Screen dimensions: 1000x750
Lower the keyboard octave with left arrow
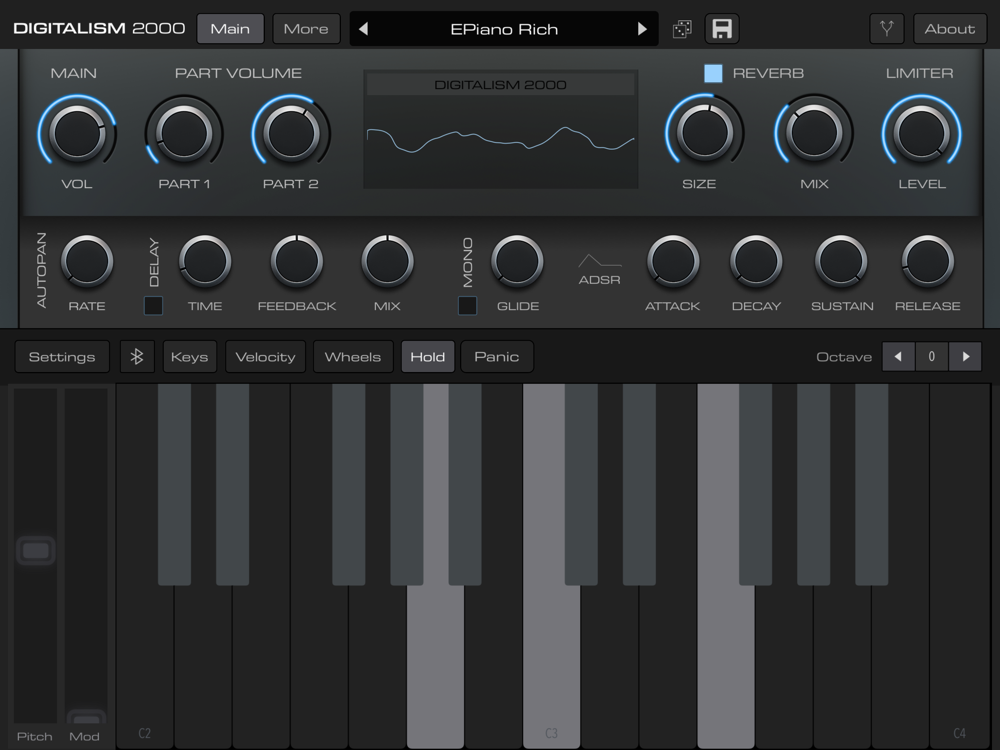coord(899,357)
